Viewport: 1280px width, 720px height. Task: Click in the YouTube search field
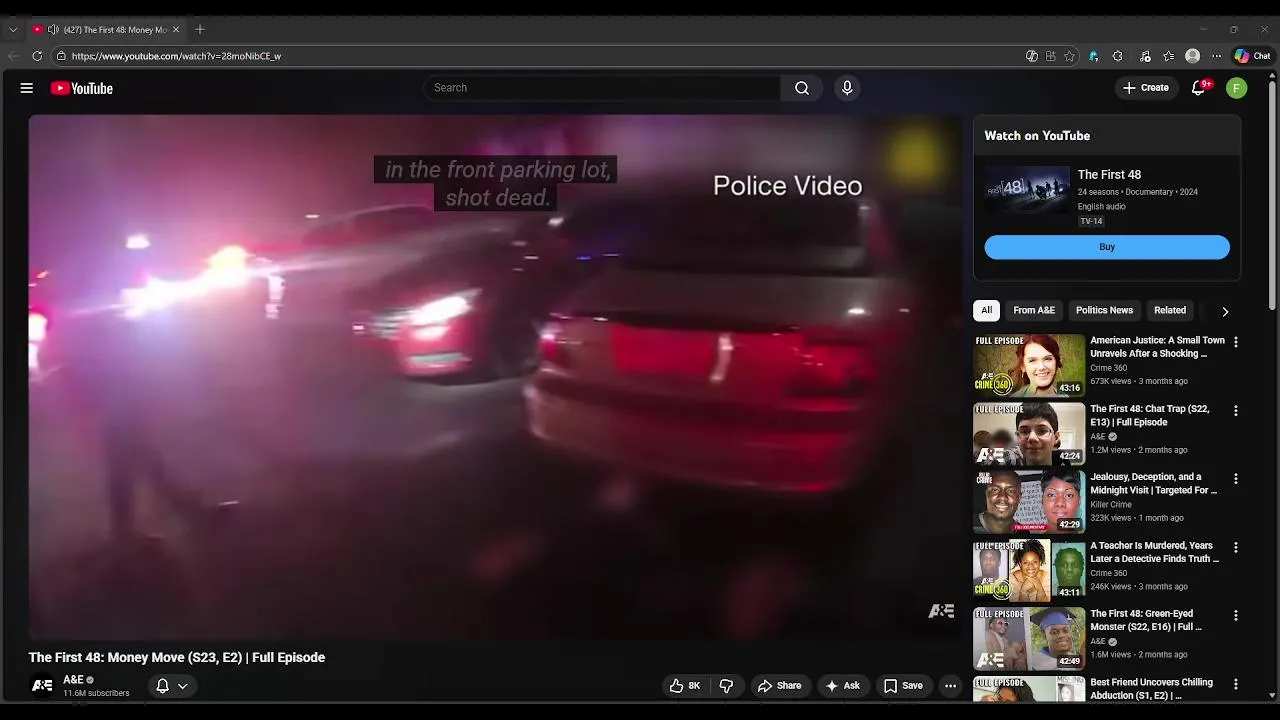(x=602, y=88)
